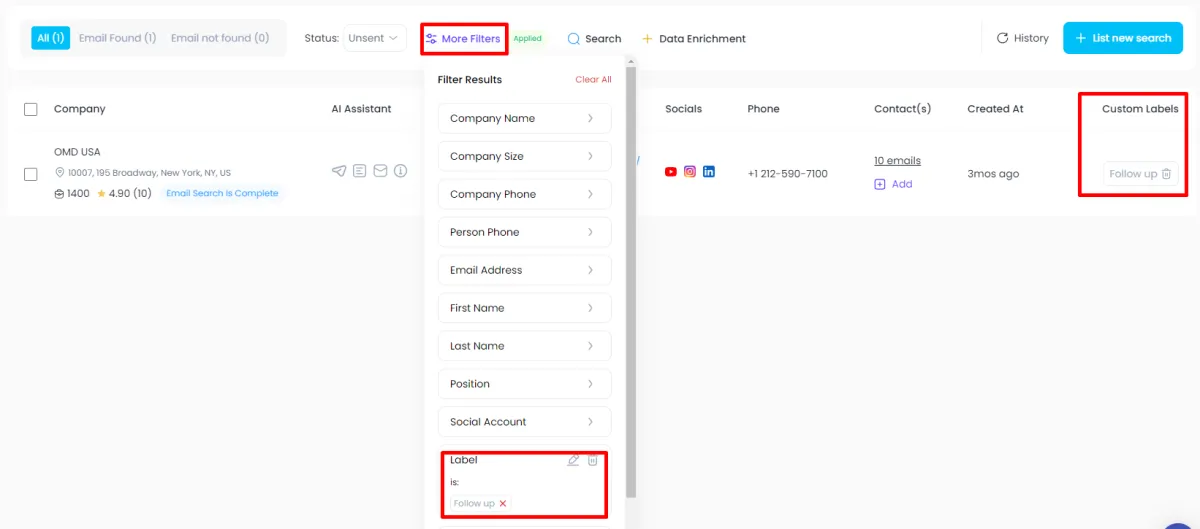Tick the select-all checkbox in the table header

31,109
